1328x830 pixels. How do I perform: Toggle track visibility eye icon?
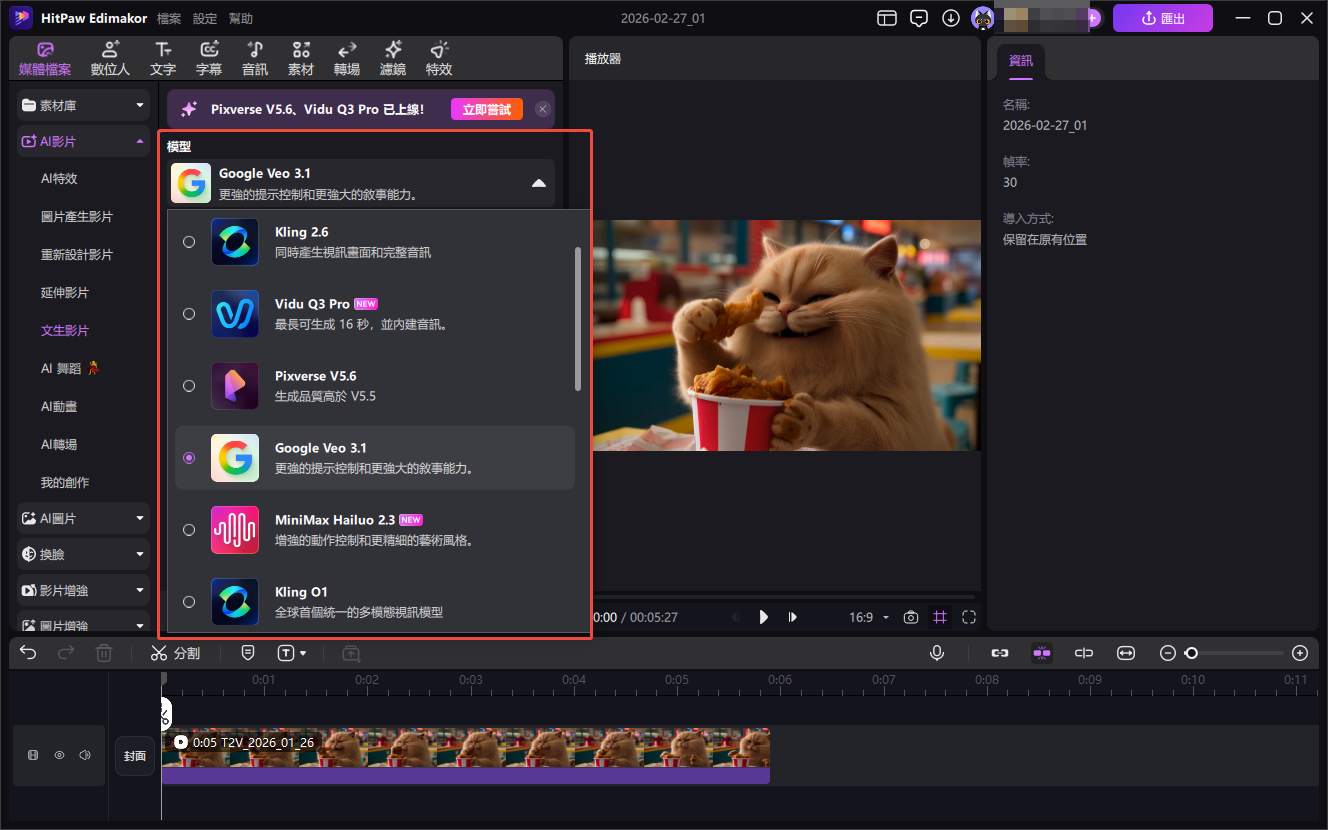click(x=59, y=756)
